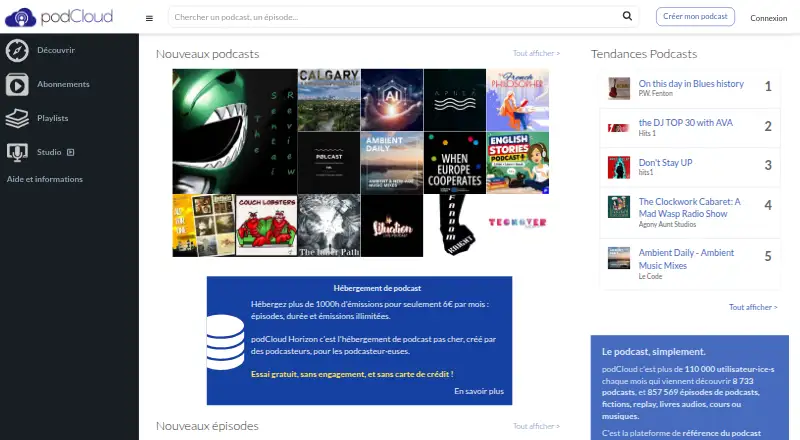Click the database icon in hosting banner
Viewport: 800px width, 440px height.
click(x=225, y=342)
